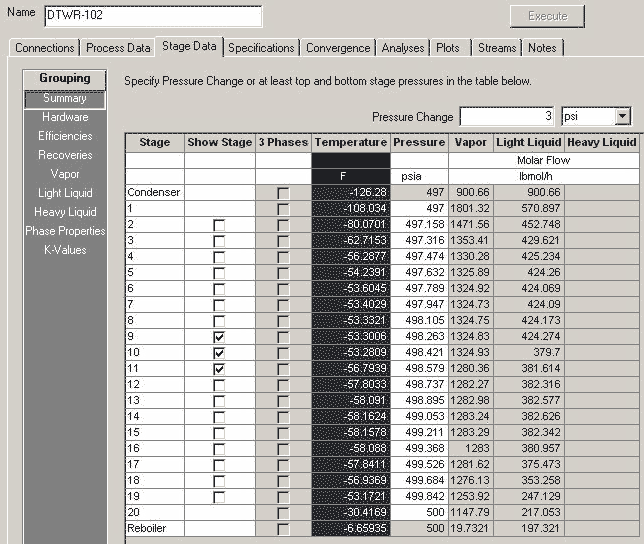
Task: Go to the Convergence tab
Action: tap(338, 48)
